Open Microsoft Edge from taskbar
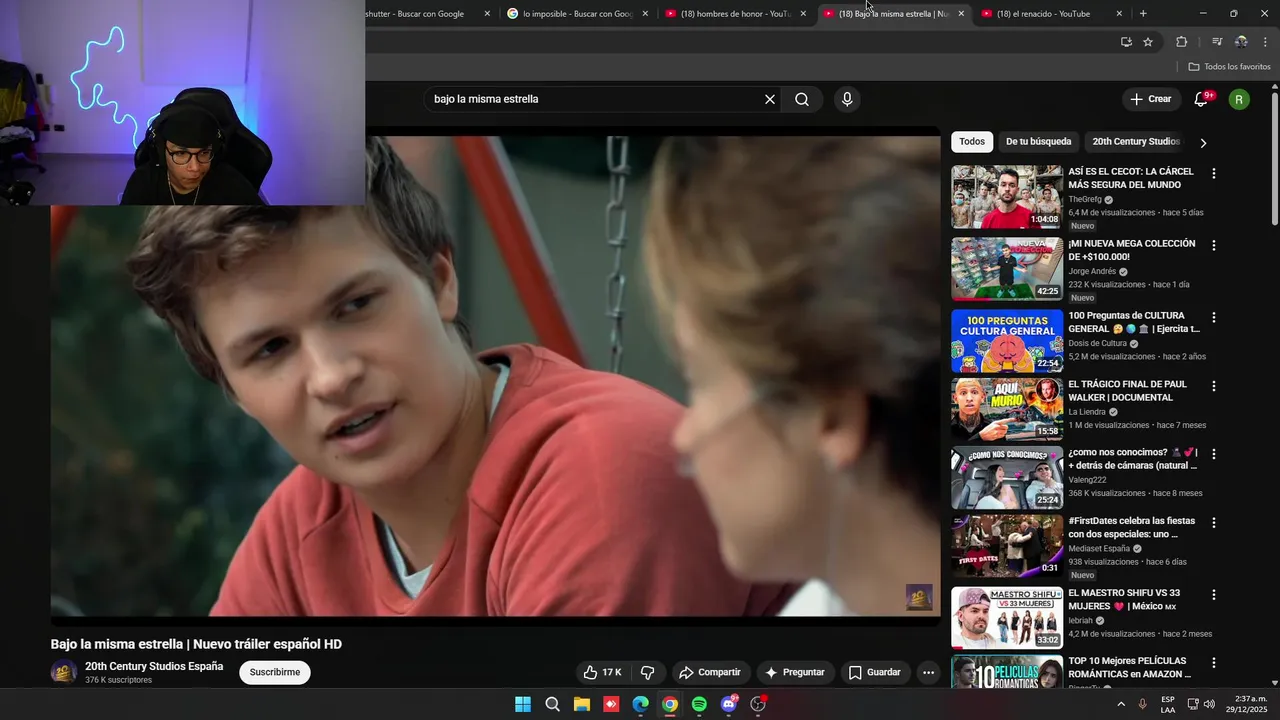 click(640, 704)
